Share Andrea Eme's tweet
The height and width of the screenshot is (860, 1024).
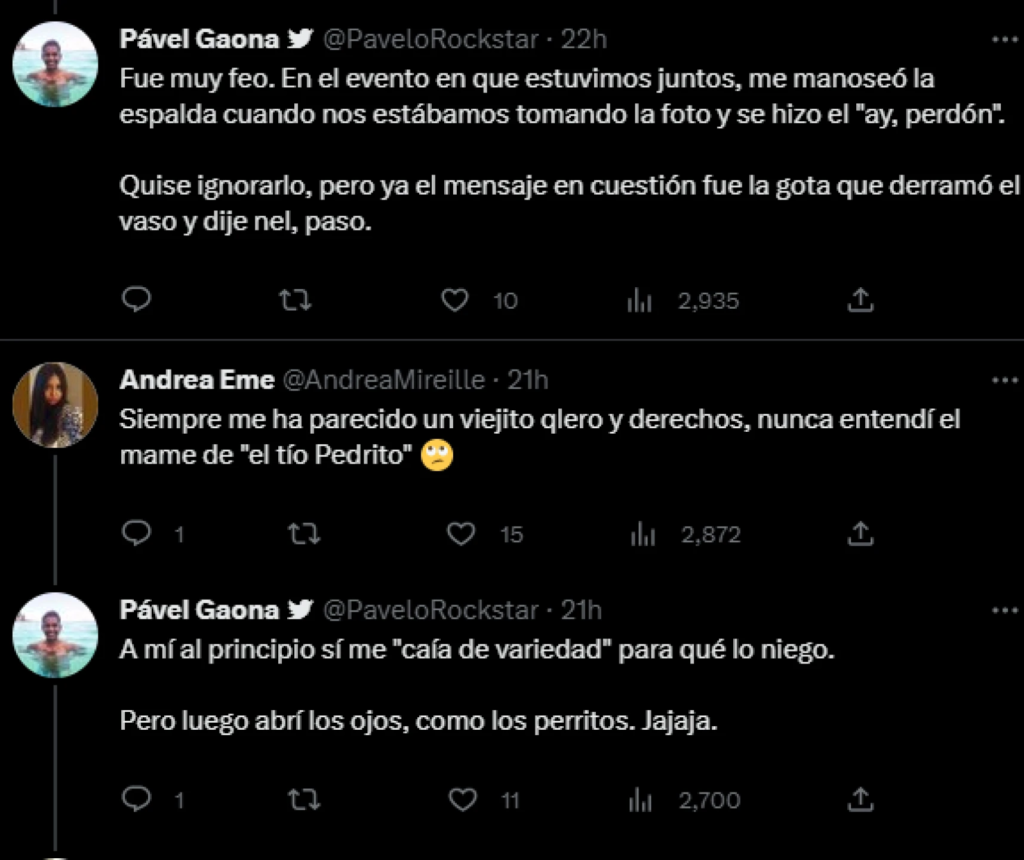click(860, 535)
